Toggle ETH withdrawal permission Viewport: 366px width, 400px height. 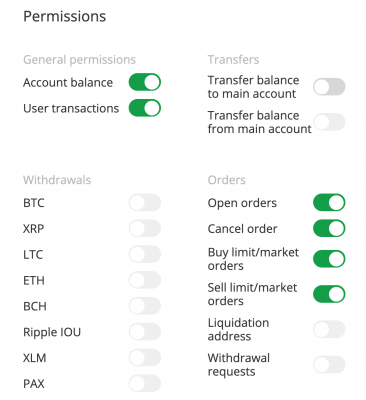pyautogui.click(x=145, y=280)
